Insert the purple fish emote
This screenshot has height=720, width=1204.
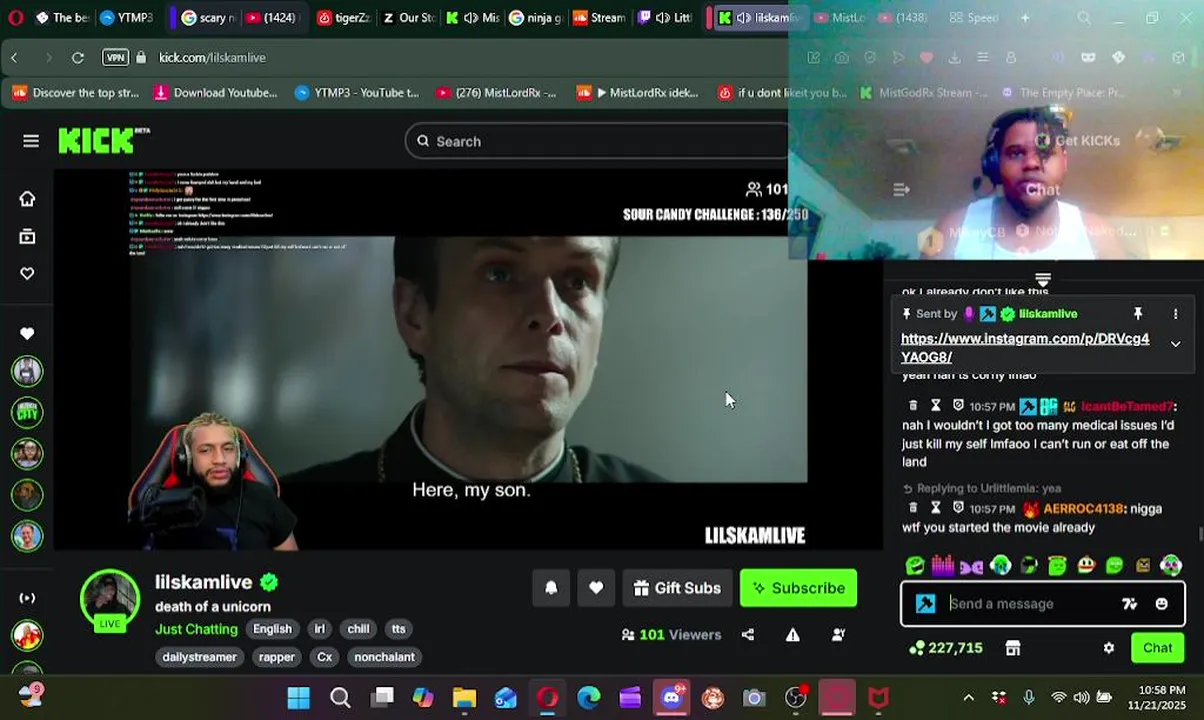click(x=971, y=566)
